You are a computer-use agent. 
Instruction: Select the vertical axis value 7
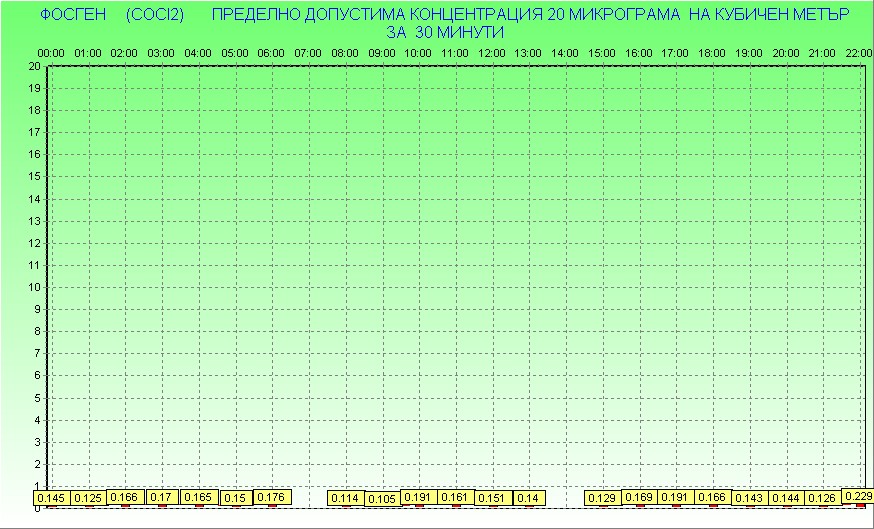tap(37, 354)
